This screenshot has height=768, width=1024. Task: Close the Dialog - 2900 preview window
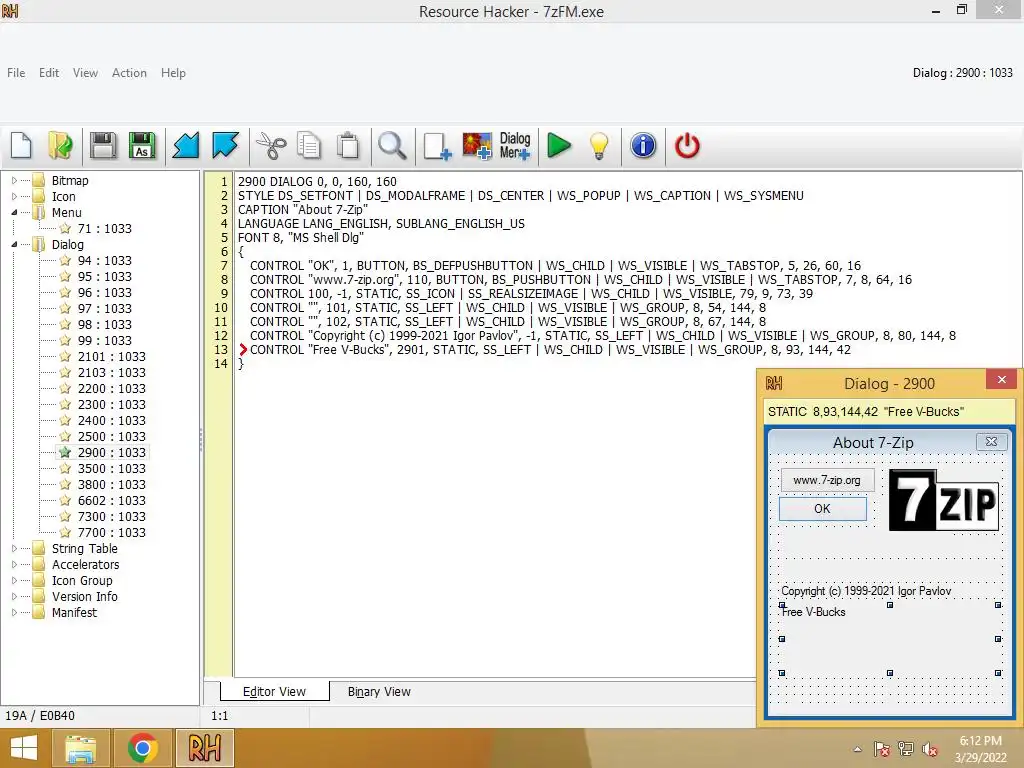point(1002,379)
